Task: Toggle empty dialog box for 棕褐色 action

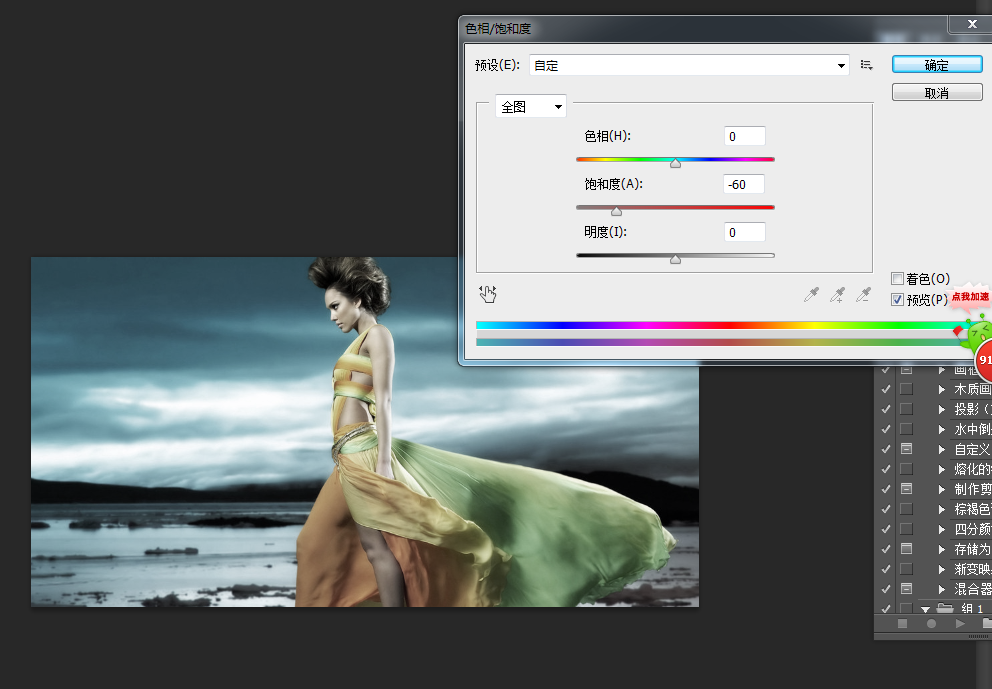Action: [x=906, y=509]
